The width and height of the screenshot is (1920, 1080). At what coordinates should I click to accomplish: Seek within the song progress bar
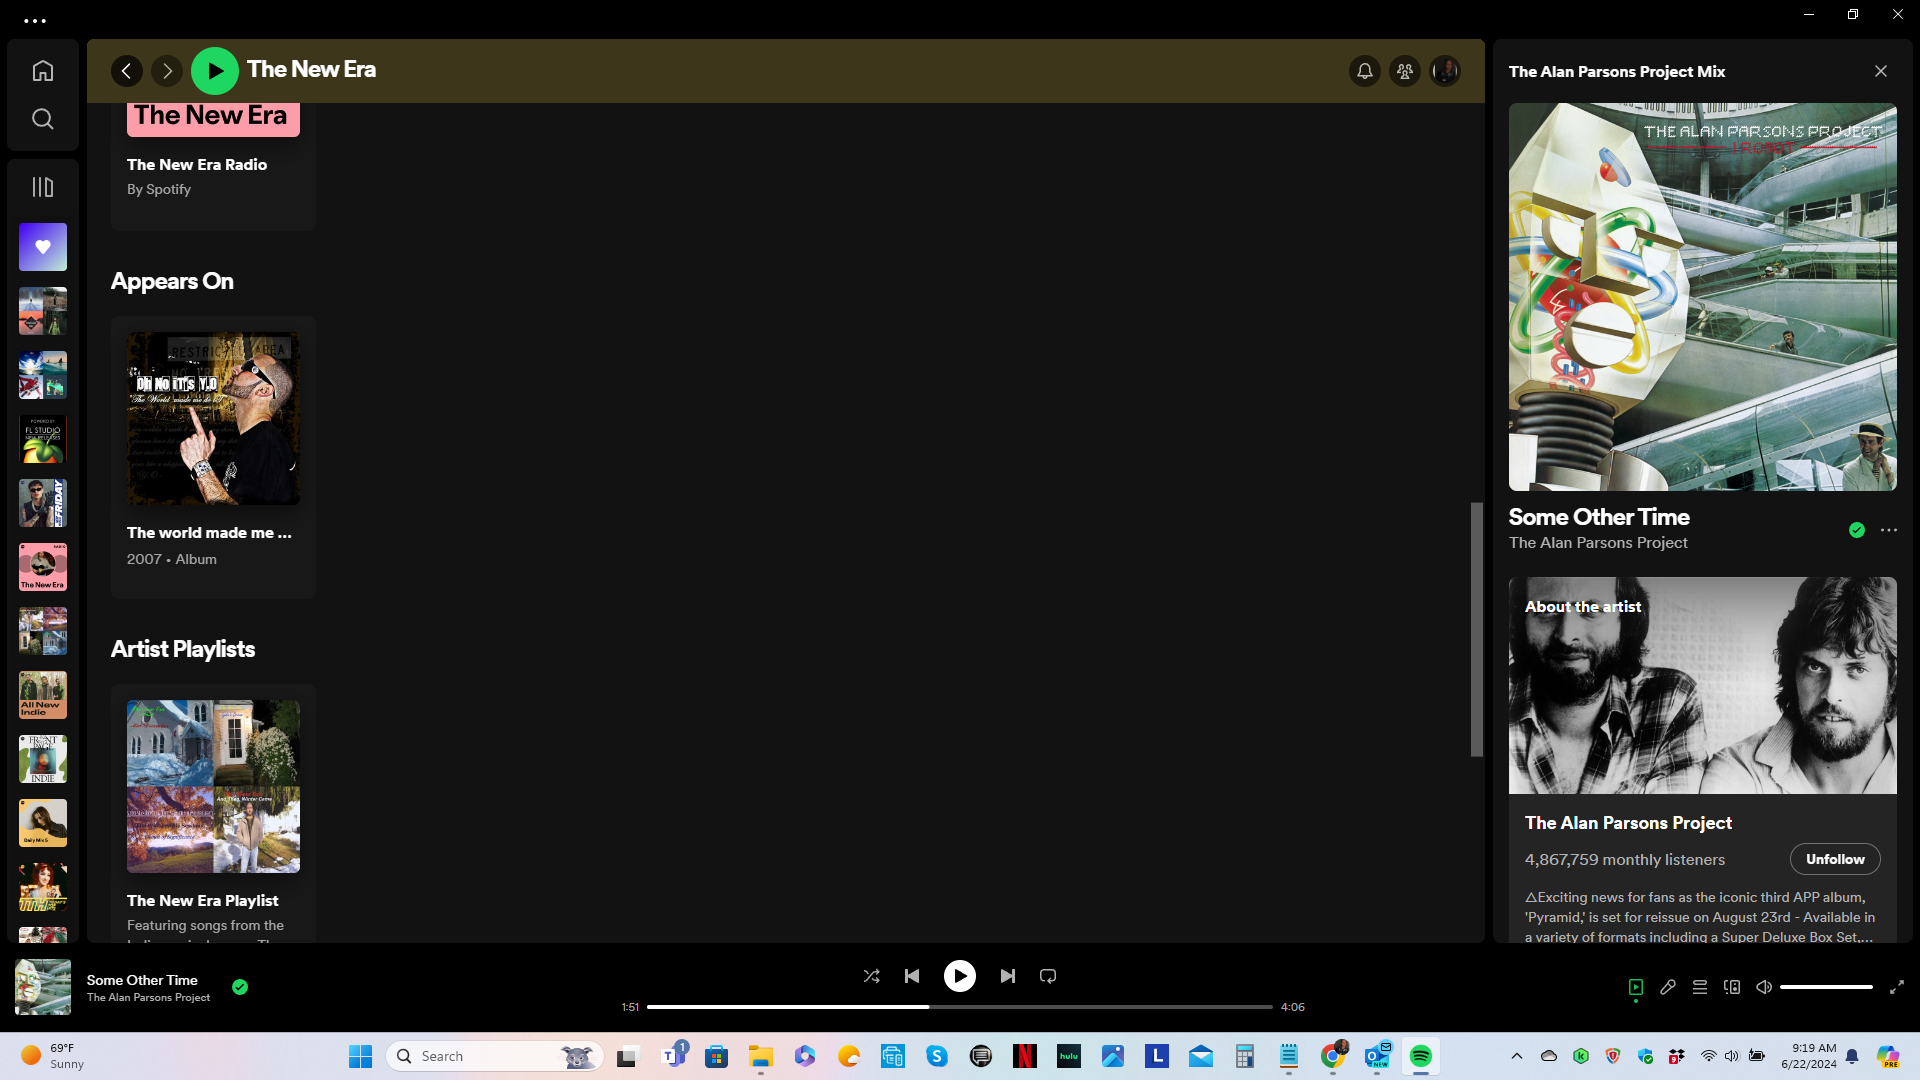[960, 1007]
